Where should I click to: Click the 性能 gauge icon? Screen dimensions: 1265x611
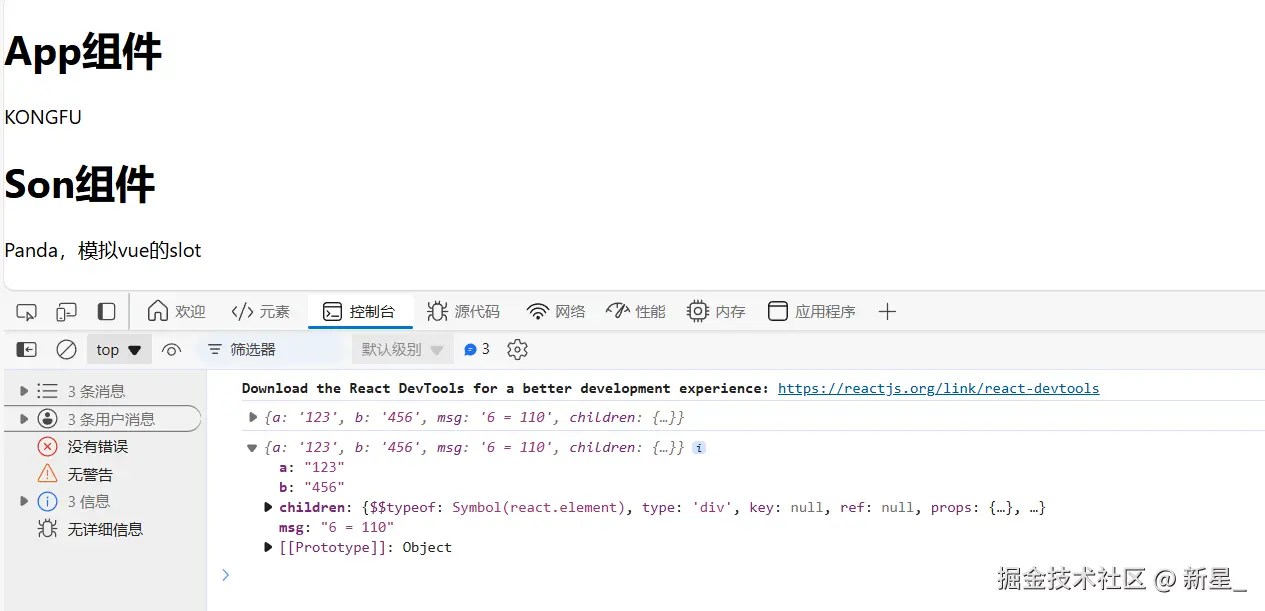point(618,311)
